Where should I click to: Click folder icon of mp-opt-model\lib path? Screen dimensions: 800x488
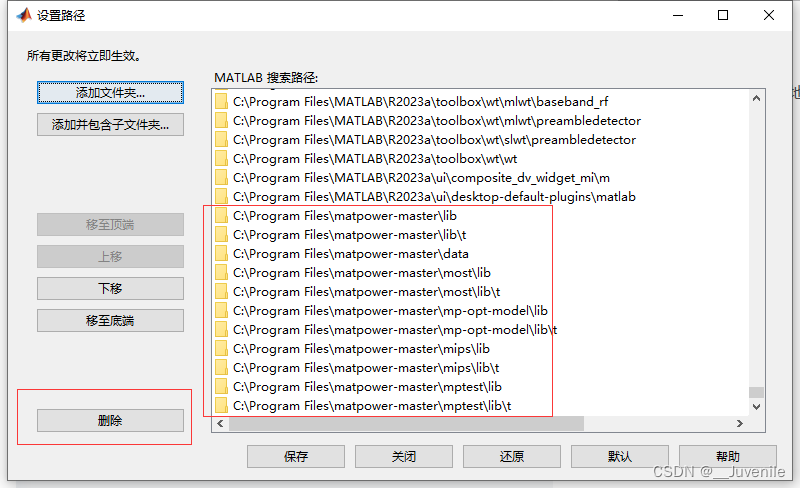221,310
